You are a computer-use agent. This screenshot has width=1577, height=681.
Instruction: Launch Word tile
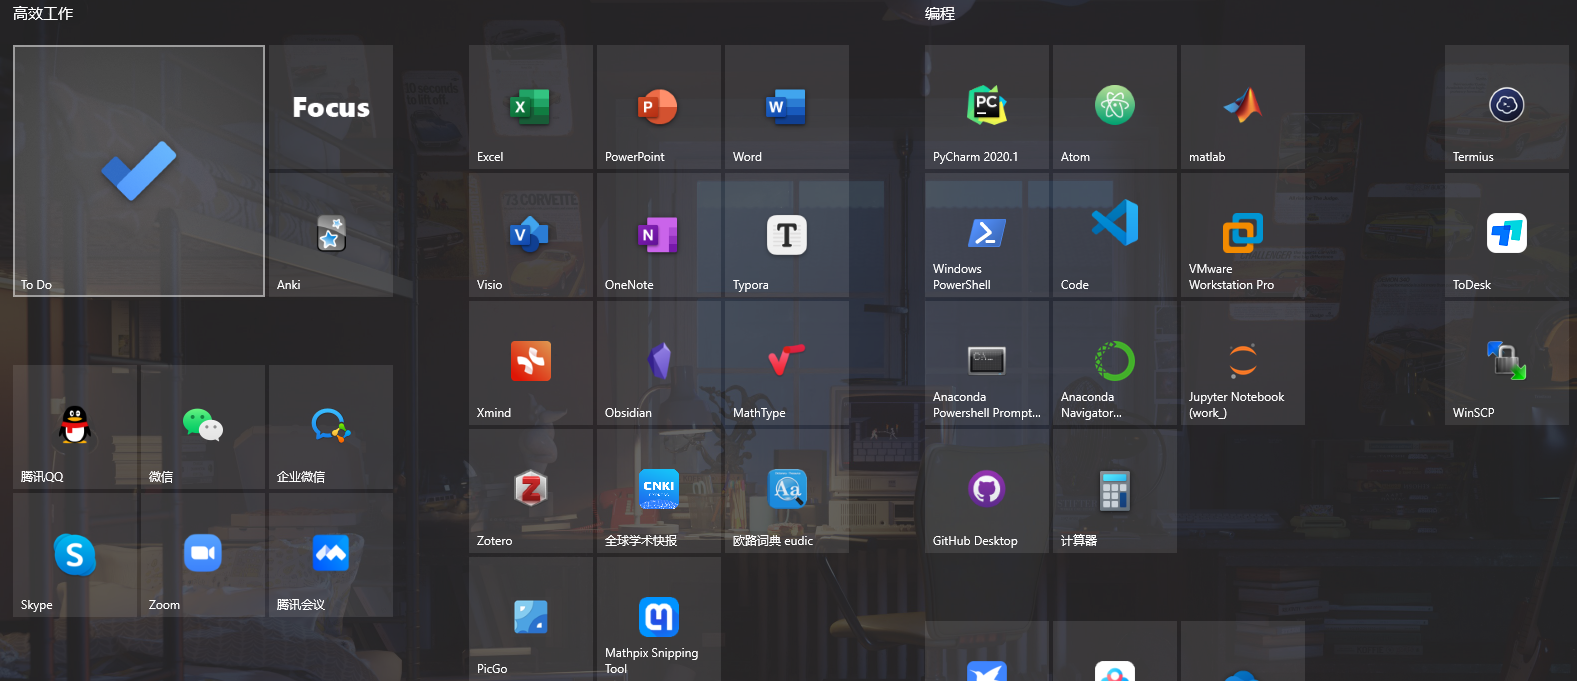tap(787, 107)
